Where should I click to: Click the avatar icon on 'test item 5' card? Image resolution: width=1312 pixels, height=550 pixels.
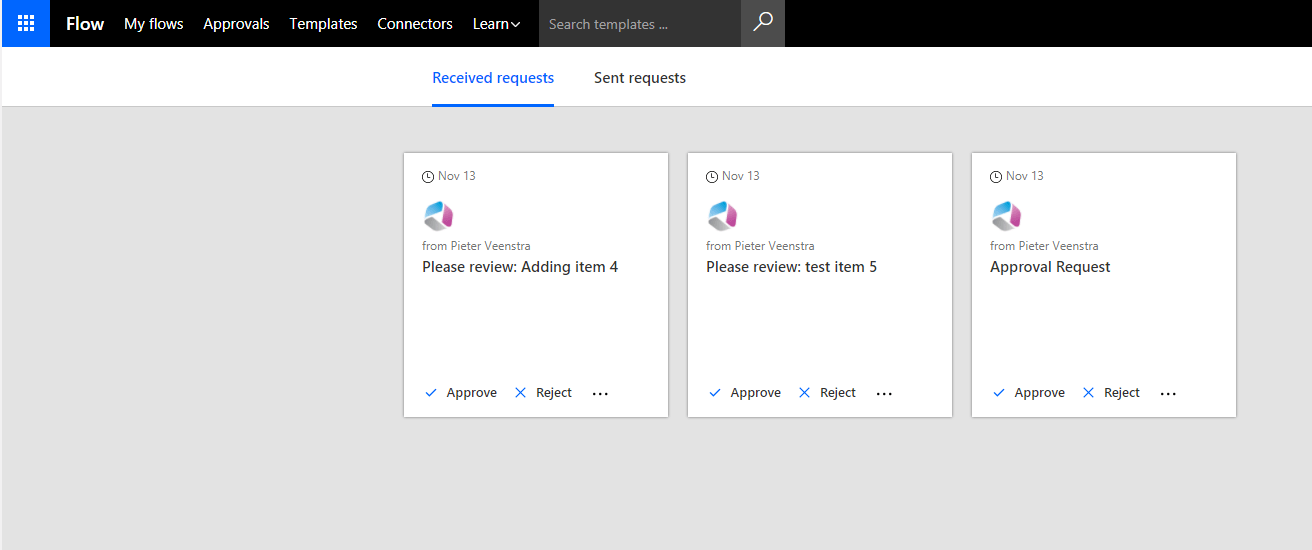723,215
